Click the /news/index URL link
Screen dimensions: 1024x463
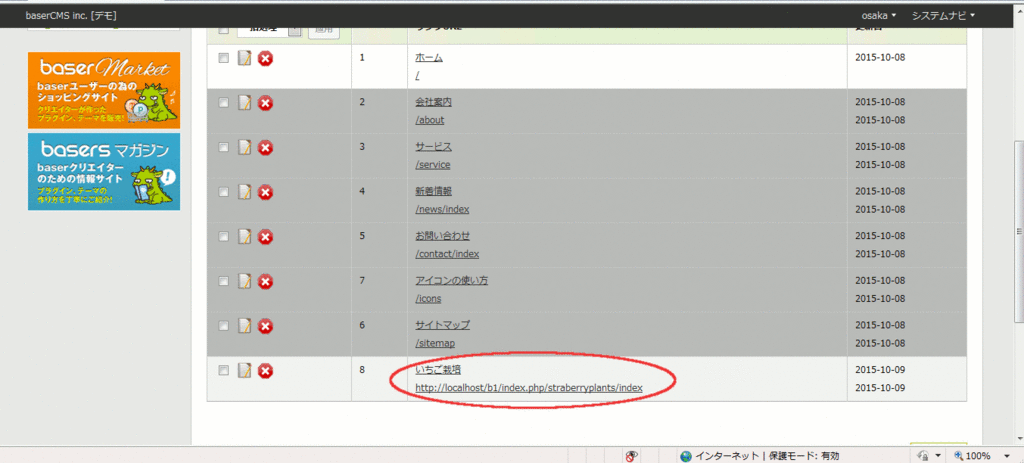tap(442, 209)
